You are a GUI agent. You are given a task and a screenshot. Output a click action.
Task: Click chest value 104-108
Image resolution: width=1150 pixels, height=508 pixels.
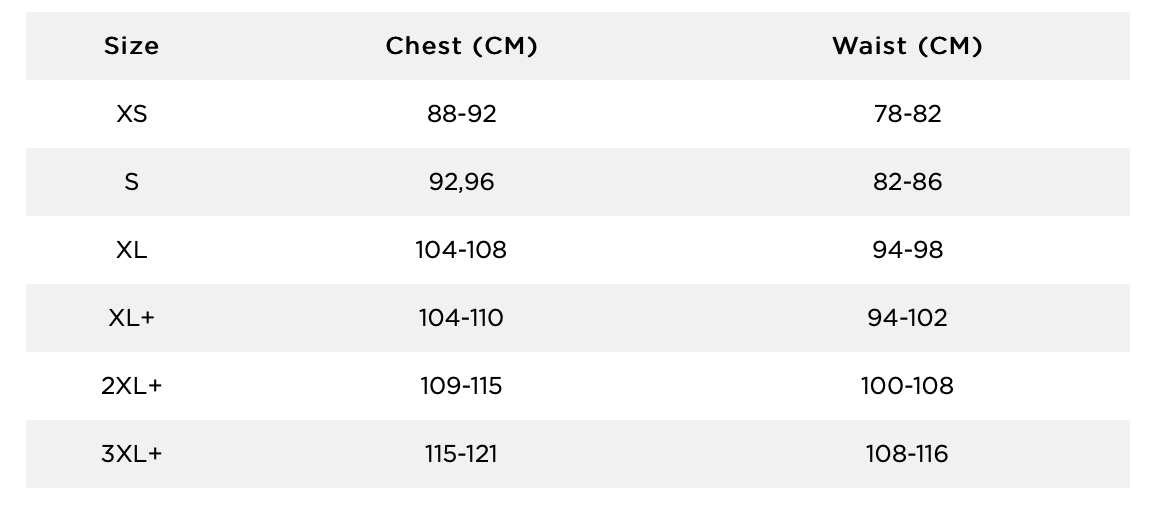click(x=461, y=250)
